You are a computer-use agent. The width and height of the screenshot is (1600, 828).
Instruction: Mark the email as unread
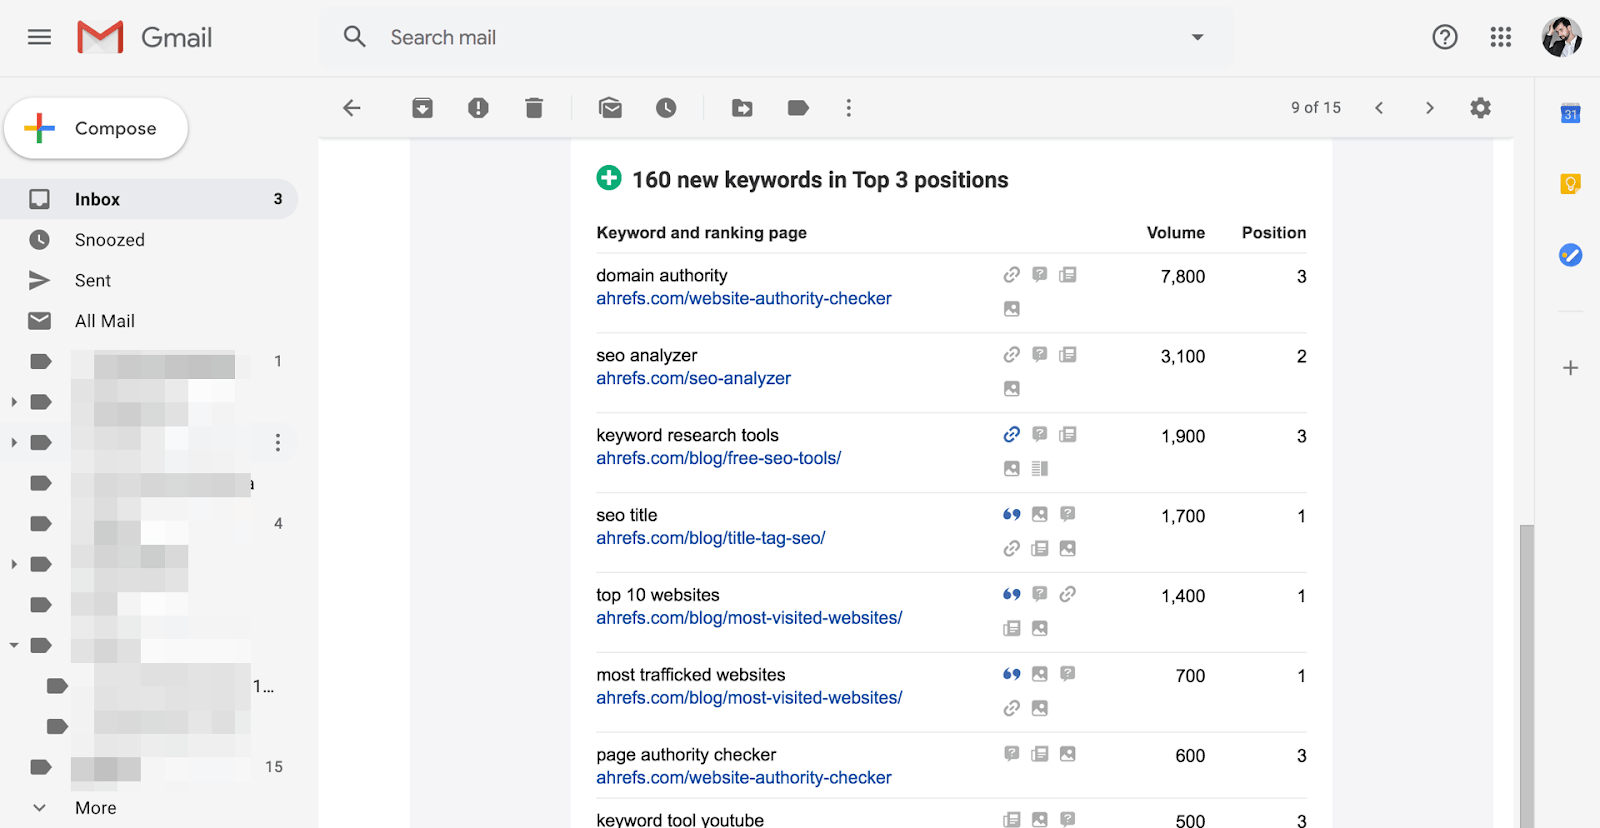tap(610, 108)
